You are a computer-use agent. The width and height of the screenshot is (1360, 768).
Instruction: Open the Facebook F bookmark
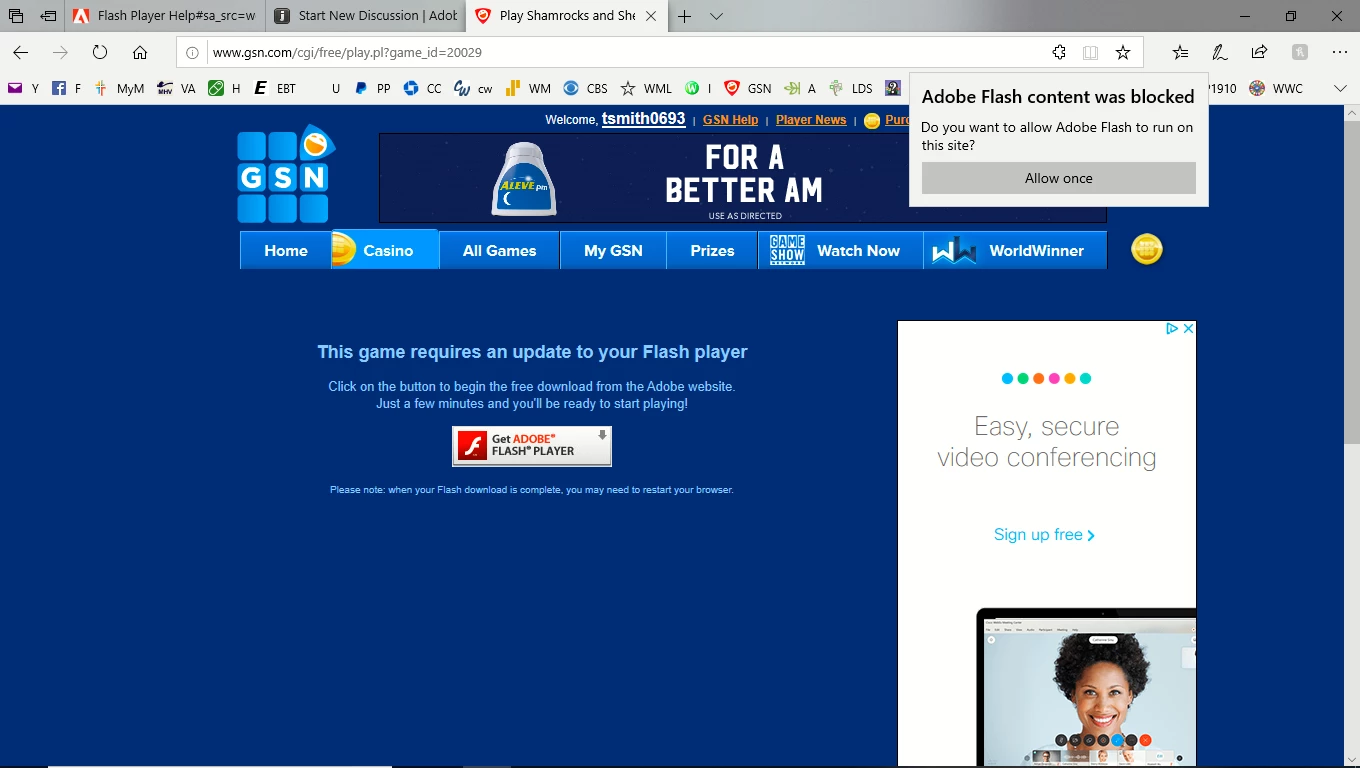coord(66,88)
